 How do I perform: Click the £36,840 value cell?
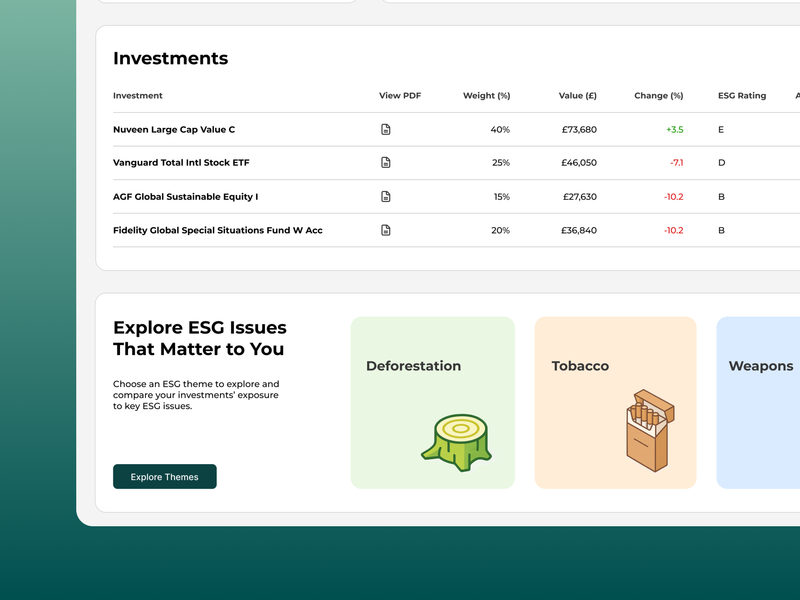coord(579,230)
